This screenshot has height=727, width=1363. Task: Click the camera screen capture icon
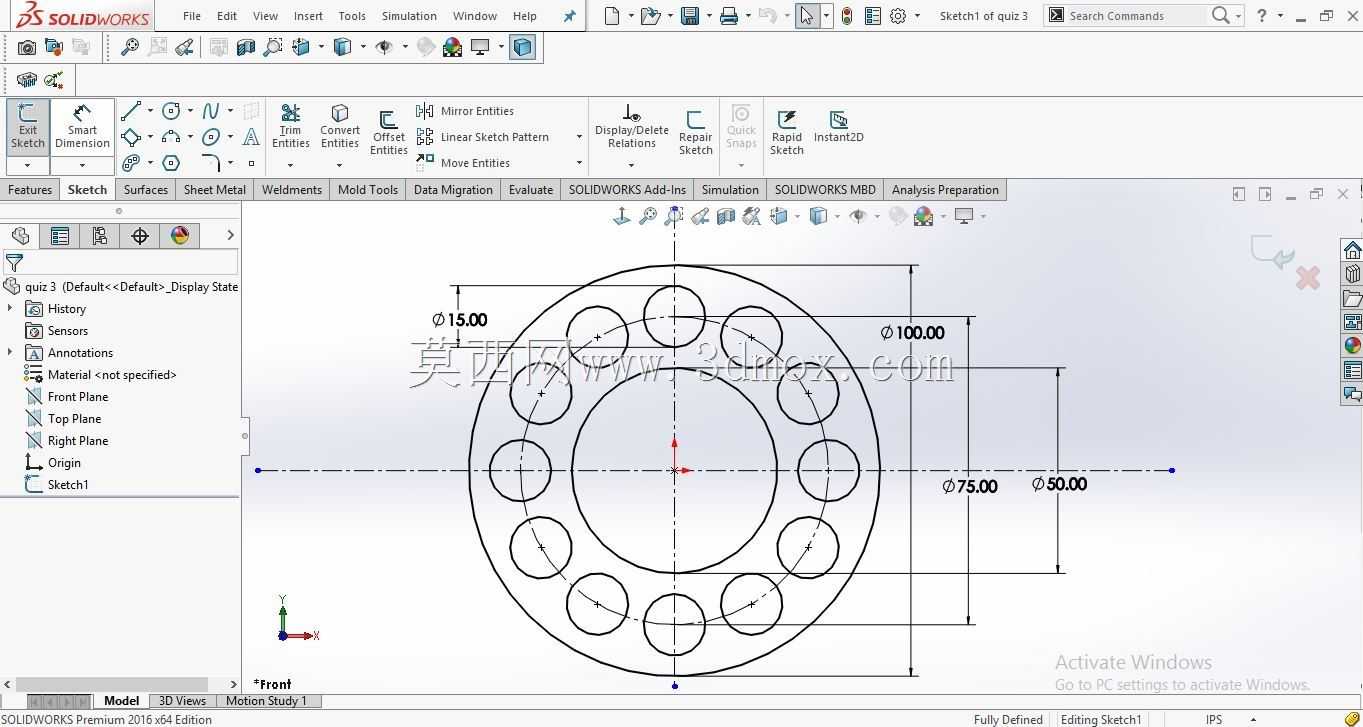tap(27, 47)
